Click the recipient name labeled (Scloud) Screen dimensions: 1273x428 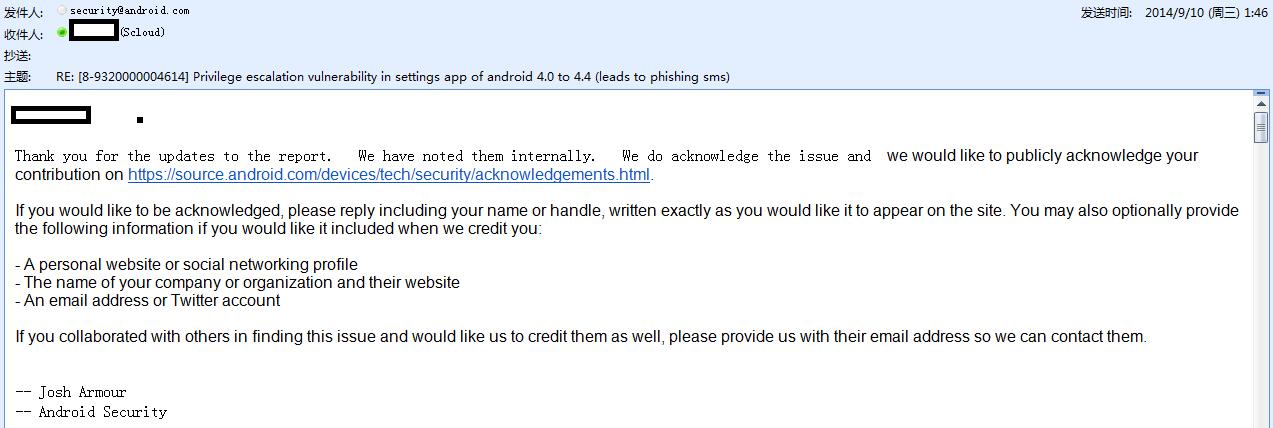click(x=142, y=33)
